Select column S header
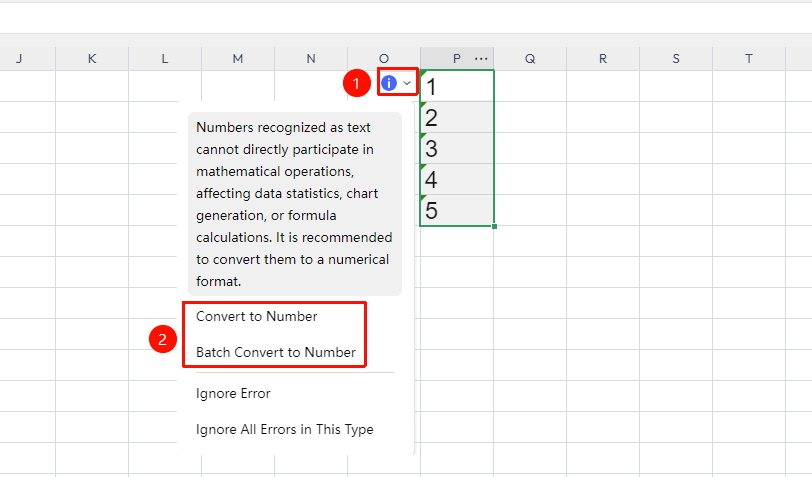812x477 pixels. point(676,59)
